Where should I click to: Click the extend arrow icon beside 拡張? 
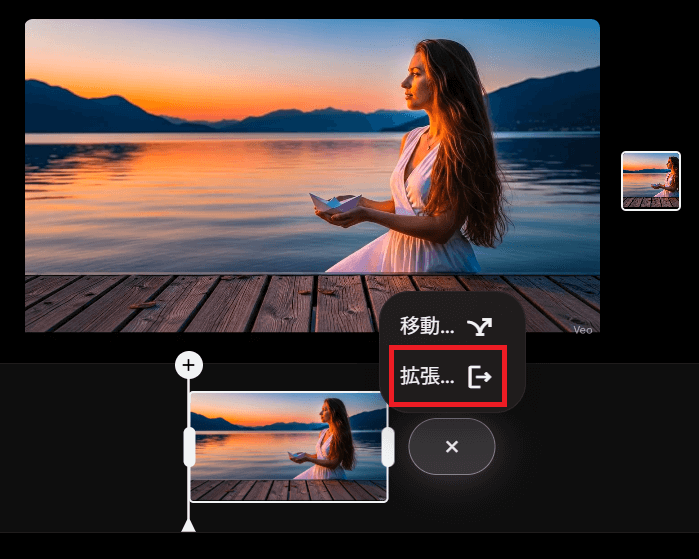[480, 377]
